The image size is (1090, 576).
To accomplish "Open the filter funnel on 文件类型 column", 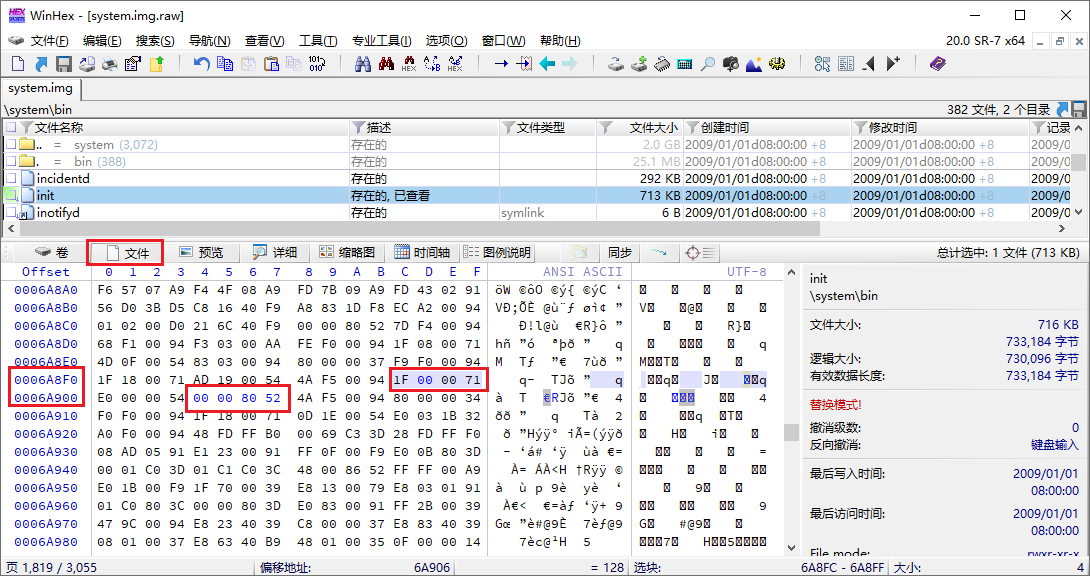I will point(510,128).
